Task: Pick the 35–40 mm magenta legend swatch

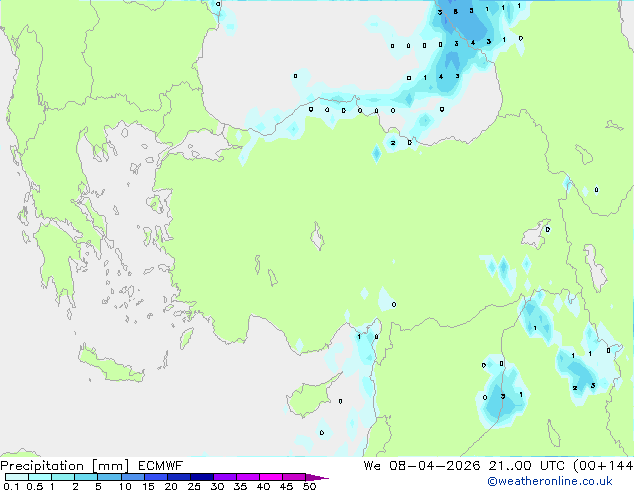Action: point(248,477)
